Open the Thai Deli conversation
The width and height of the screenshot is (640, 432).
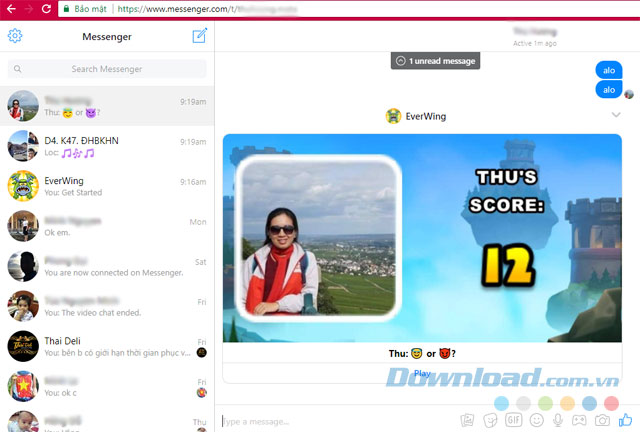[x=107, y=346]
